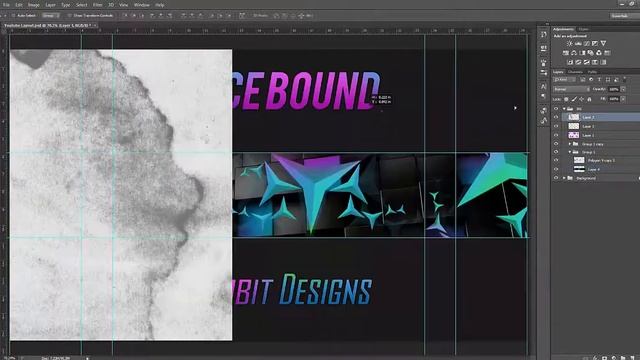Open the Character panel icon

pos(543,86)
